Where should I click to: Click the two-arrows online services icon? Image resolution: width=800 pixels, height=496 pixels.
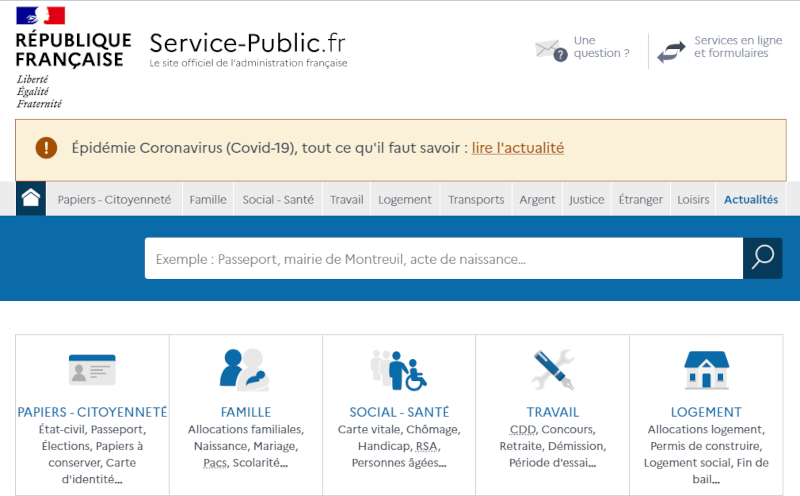click(x=671, y=52)
